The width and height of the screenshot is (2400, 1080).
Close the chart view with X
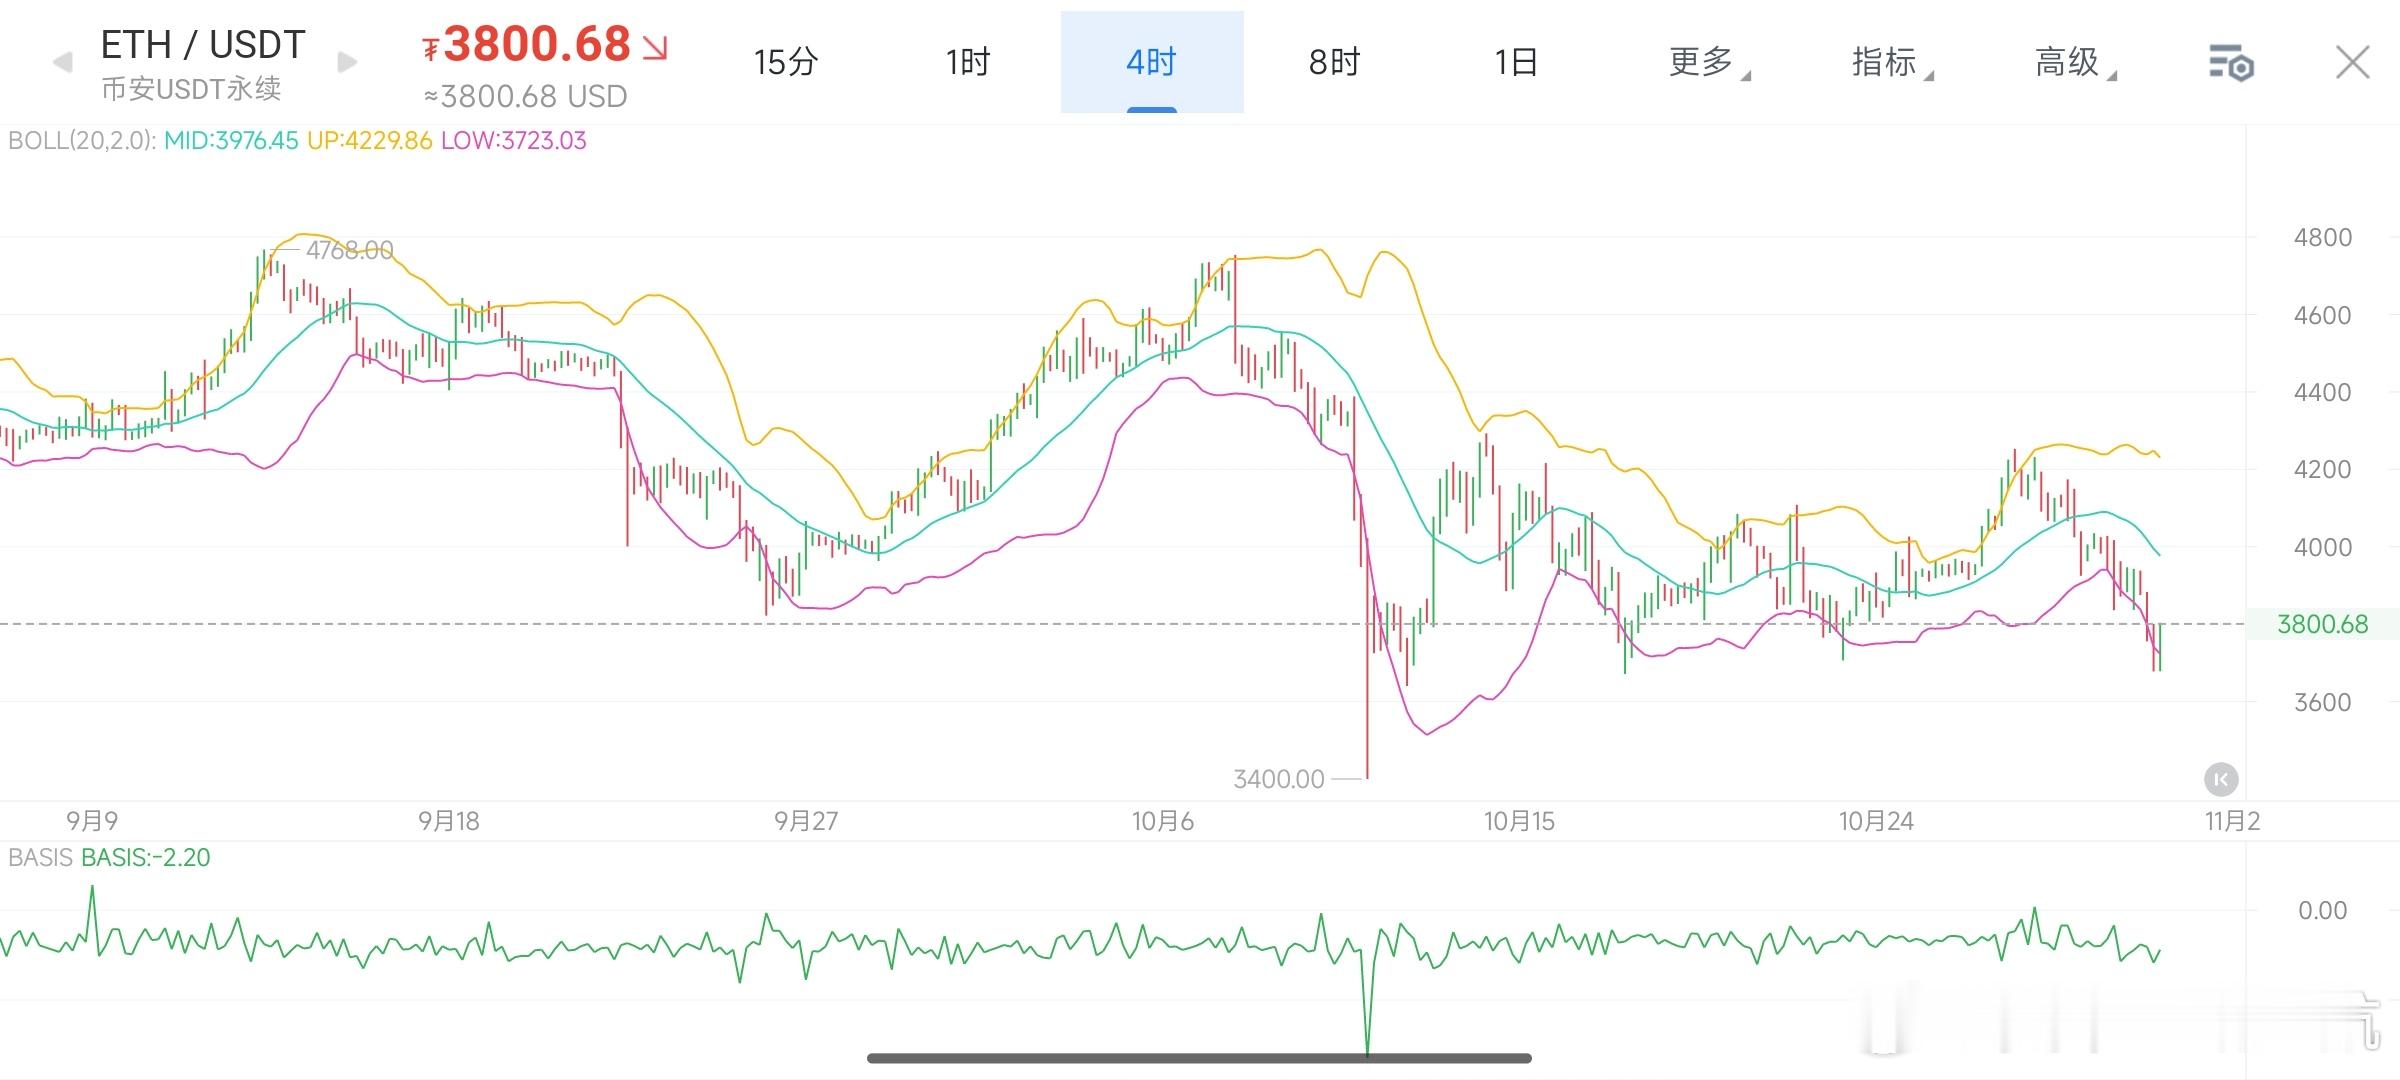tap(2352, 63)
